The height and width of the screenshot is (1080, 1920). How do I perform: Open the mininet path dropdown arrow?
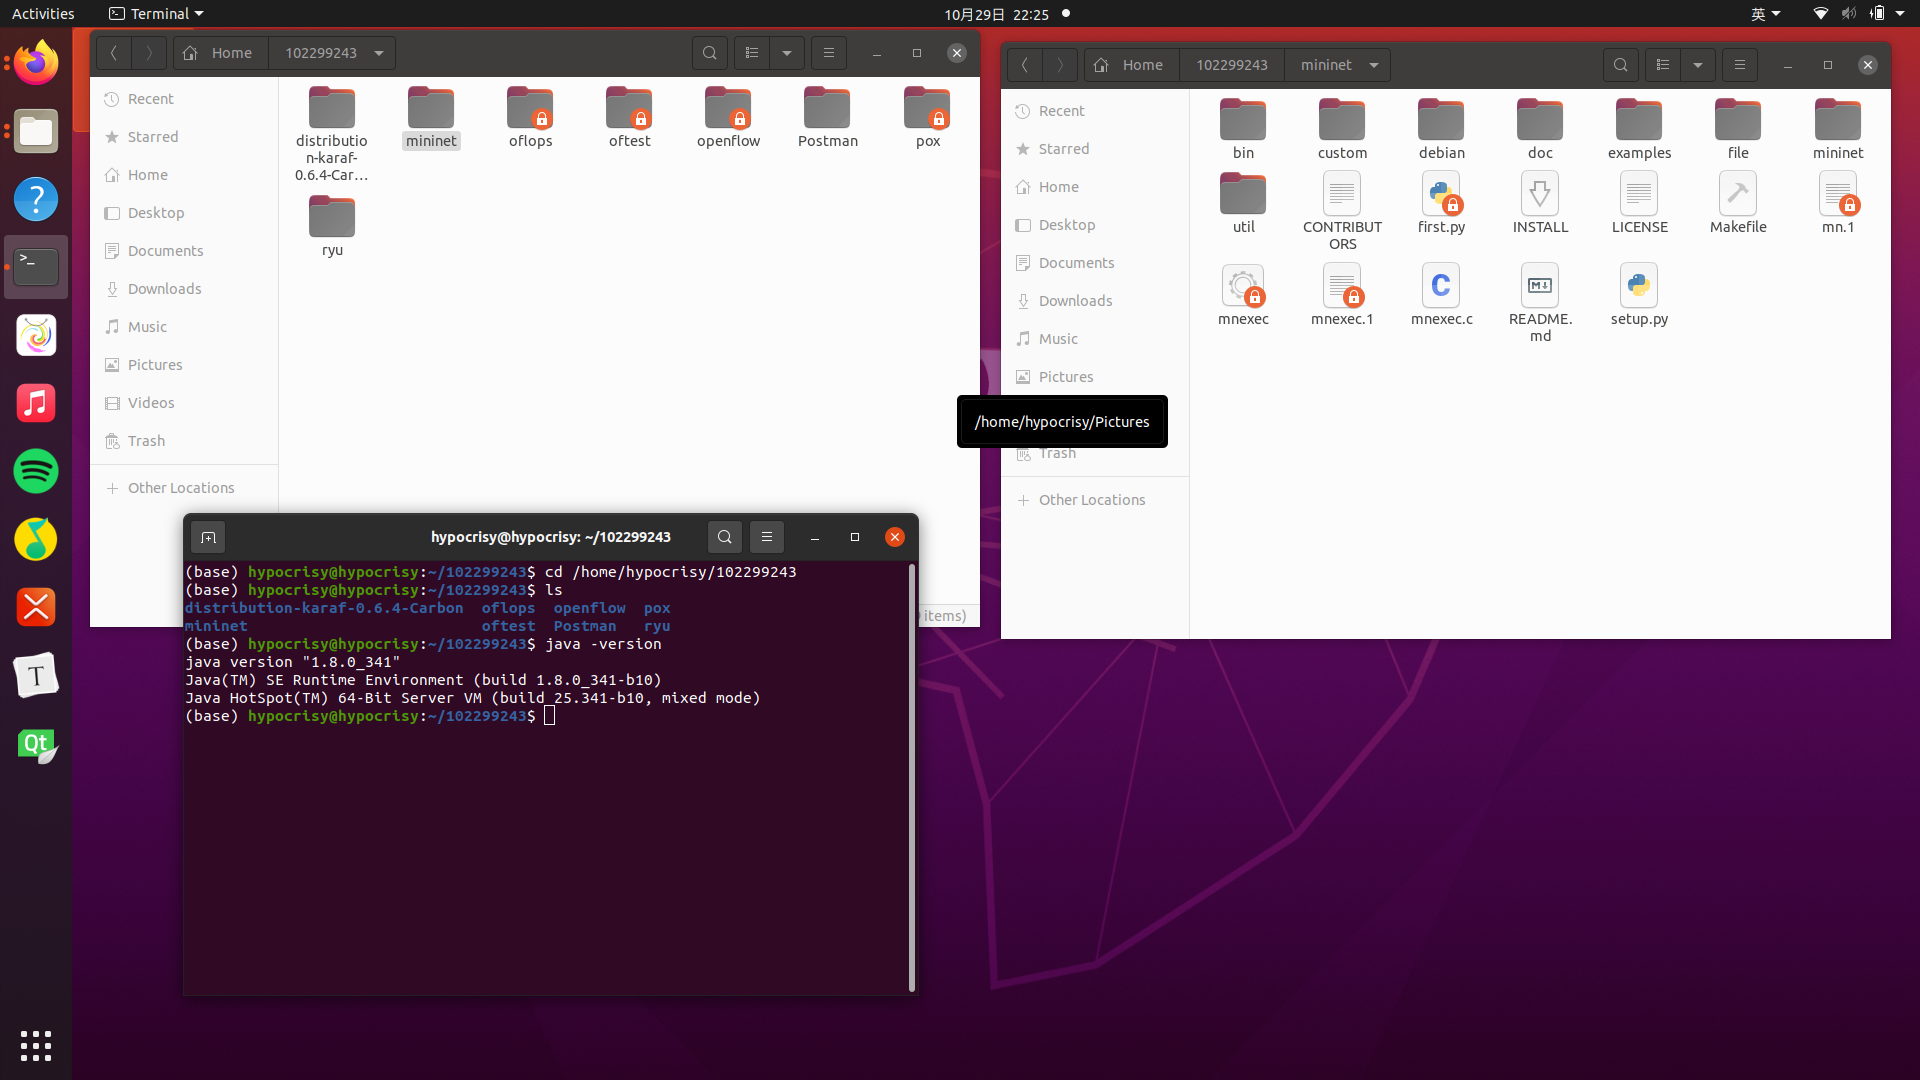[x=1374, y=65]
